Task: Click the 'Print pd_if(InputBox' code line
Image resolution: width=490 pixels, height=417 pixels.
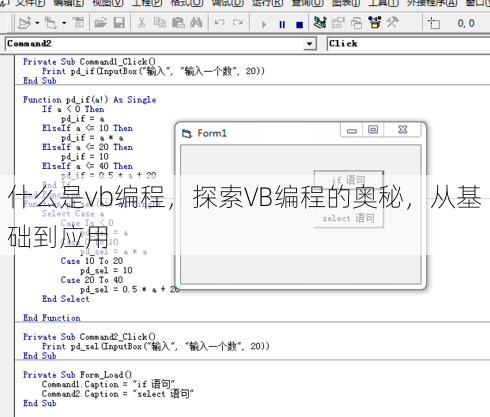Action: coord(153,71)
